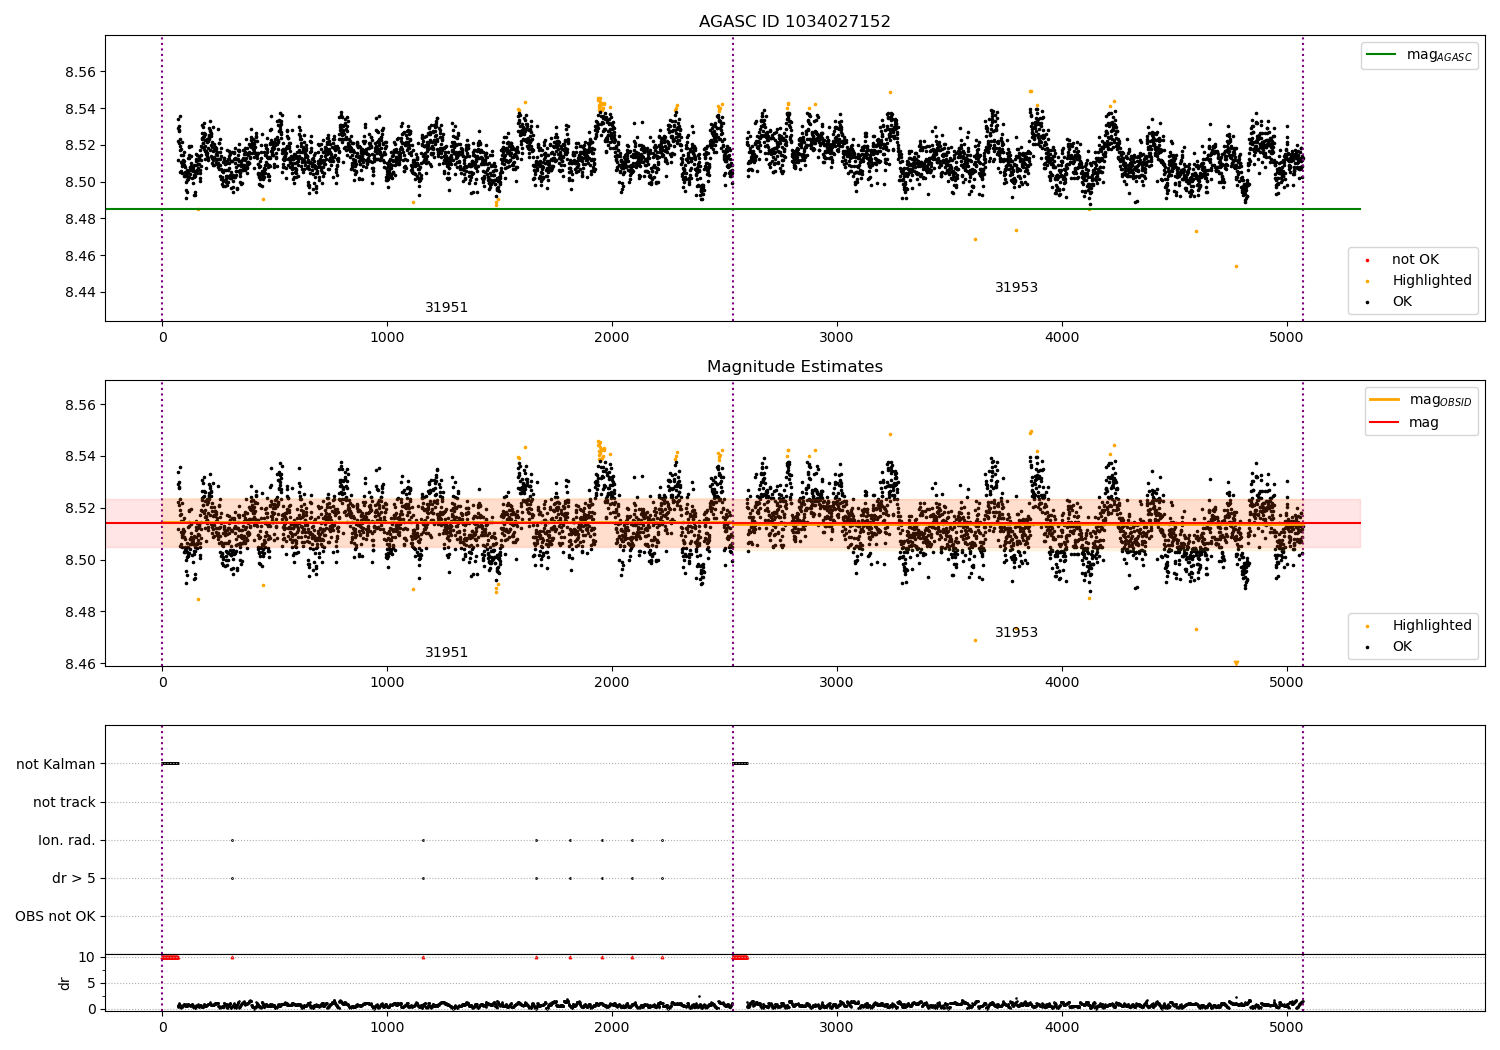Click the red marker next to 'not OK' in the legend
Screen dimensions: 1500x1050
coord(1367,261)
